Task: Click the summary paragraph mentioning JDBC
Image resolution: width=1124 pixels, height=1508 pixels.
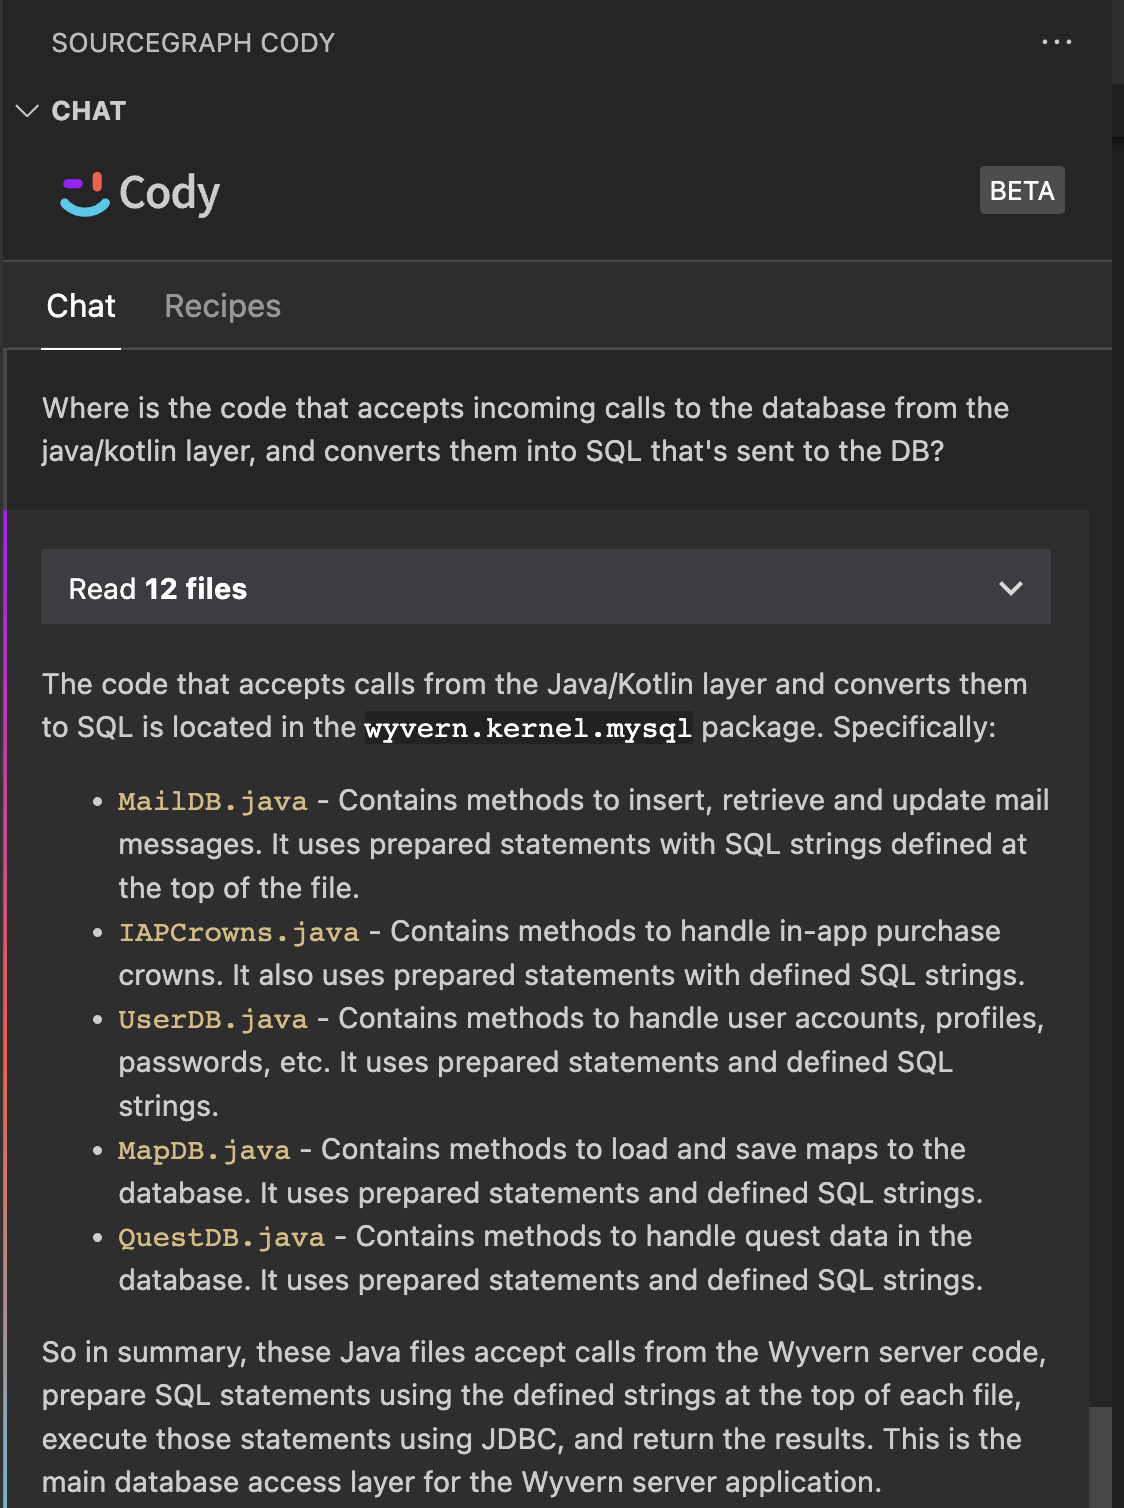Action: (x=543, y=1417)
